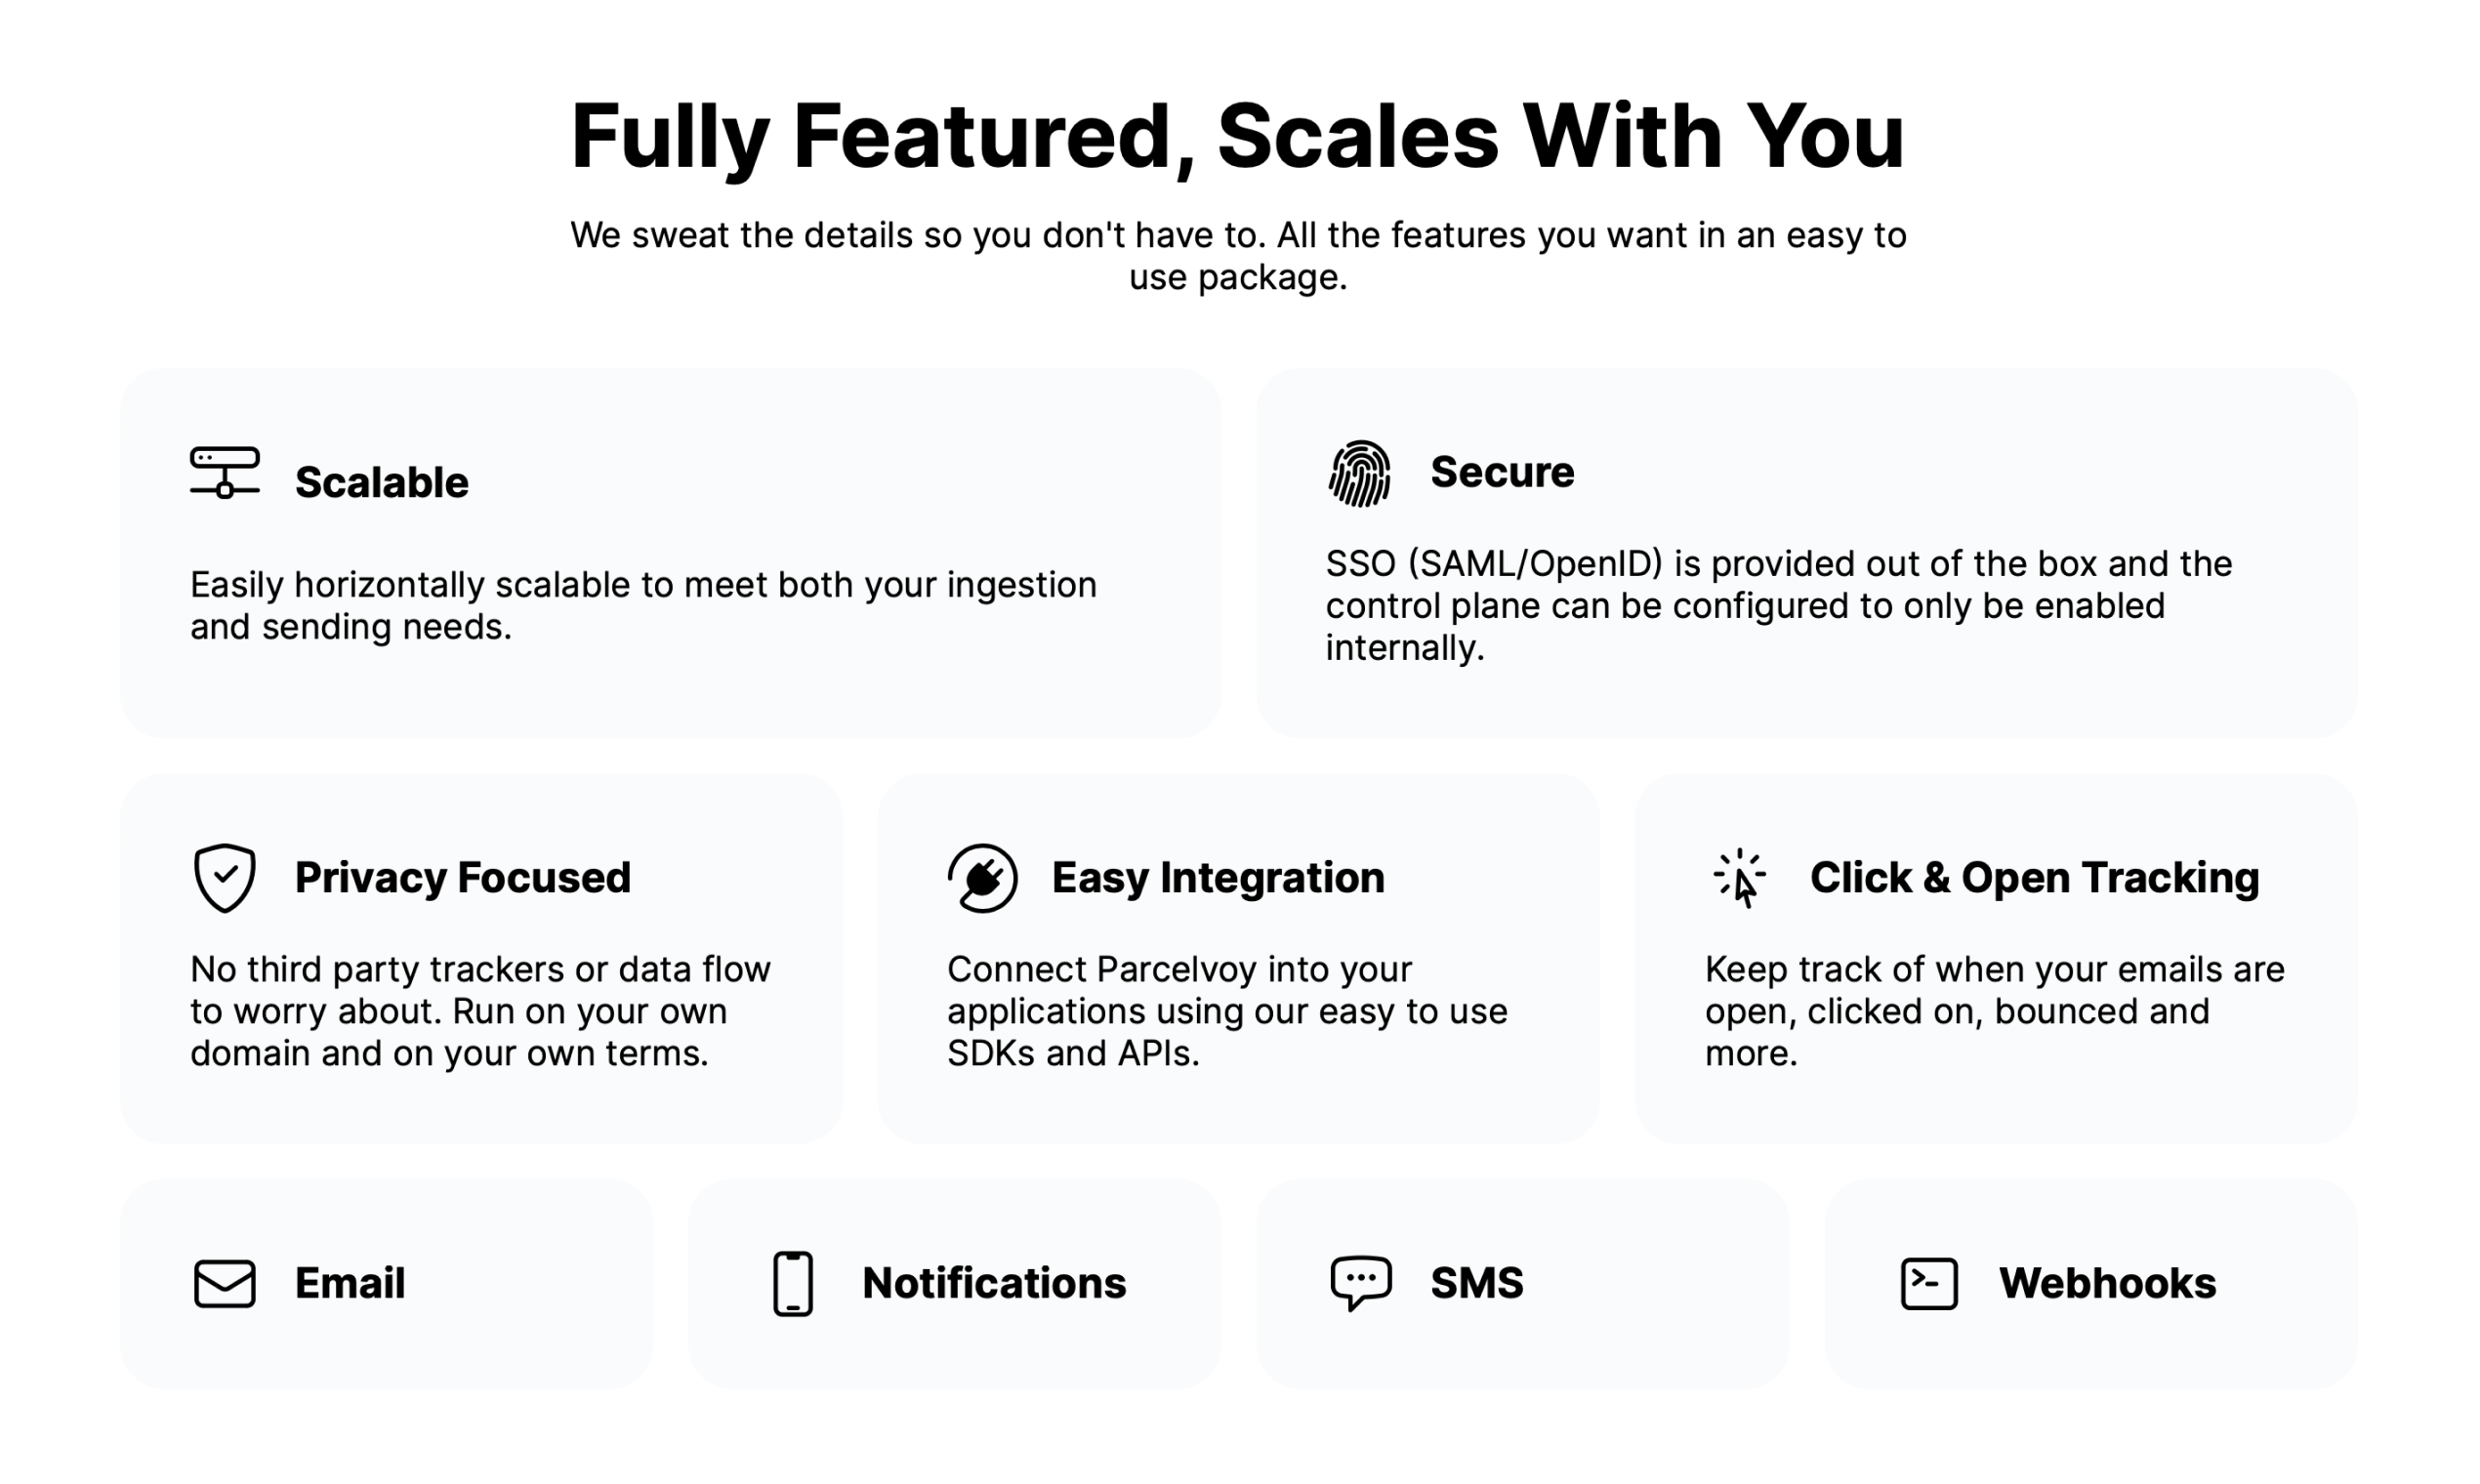Open the Easy Integration card title
Image resolution: width=2480 pixels, height=1484 pixels.
1218,878
